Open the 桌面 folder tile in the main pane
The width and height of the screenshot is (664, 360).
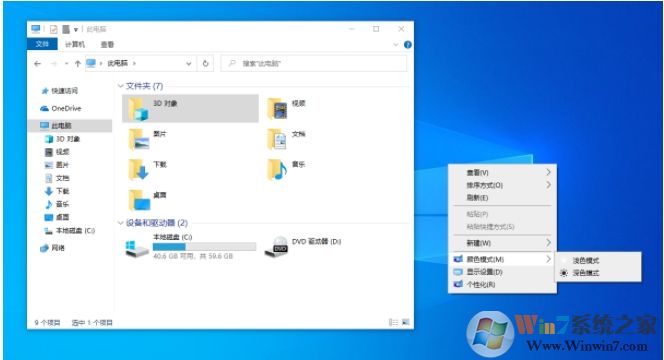tap(148, 200)
